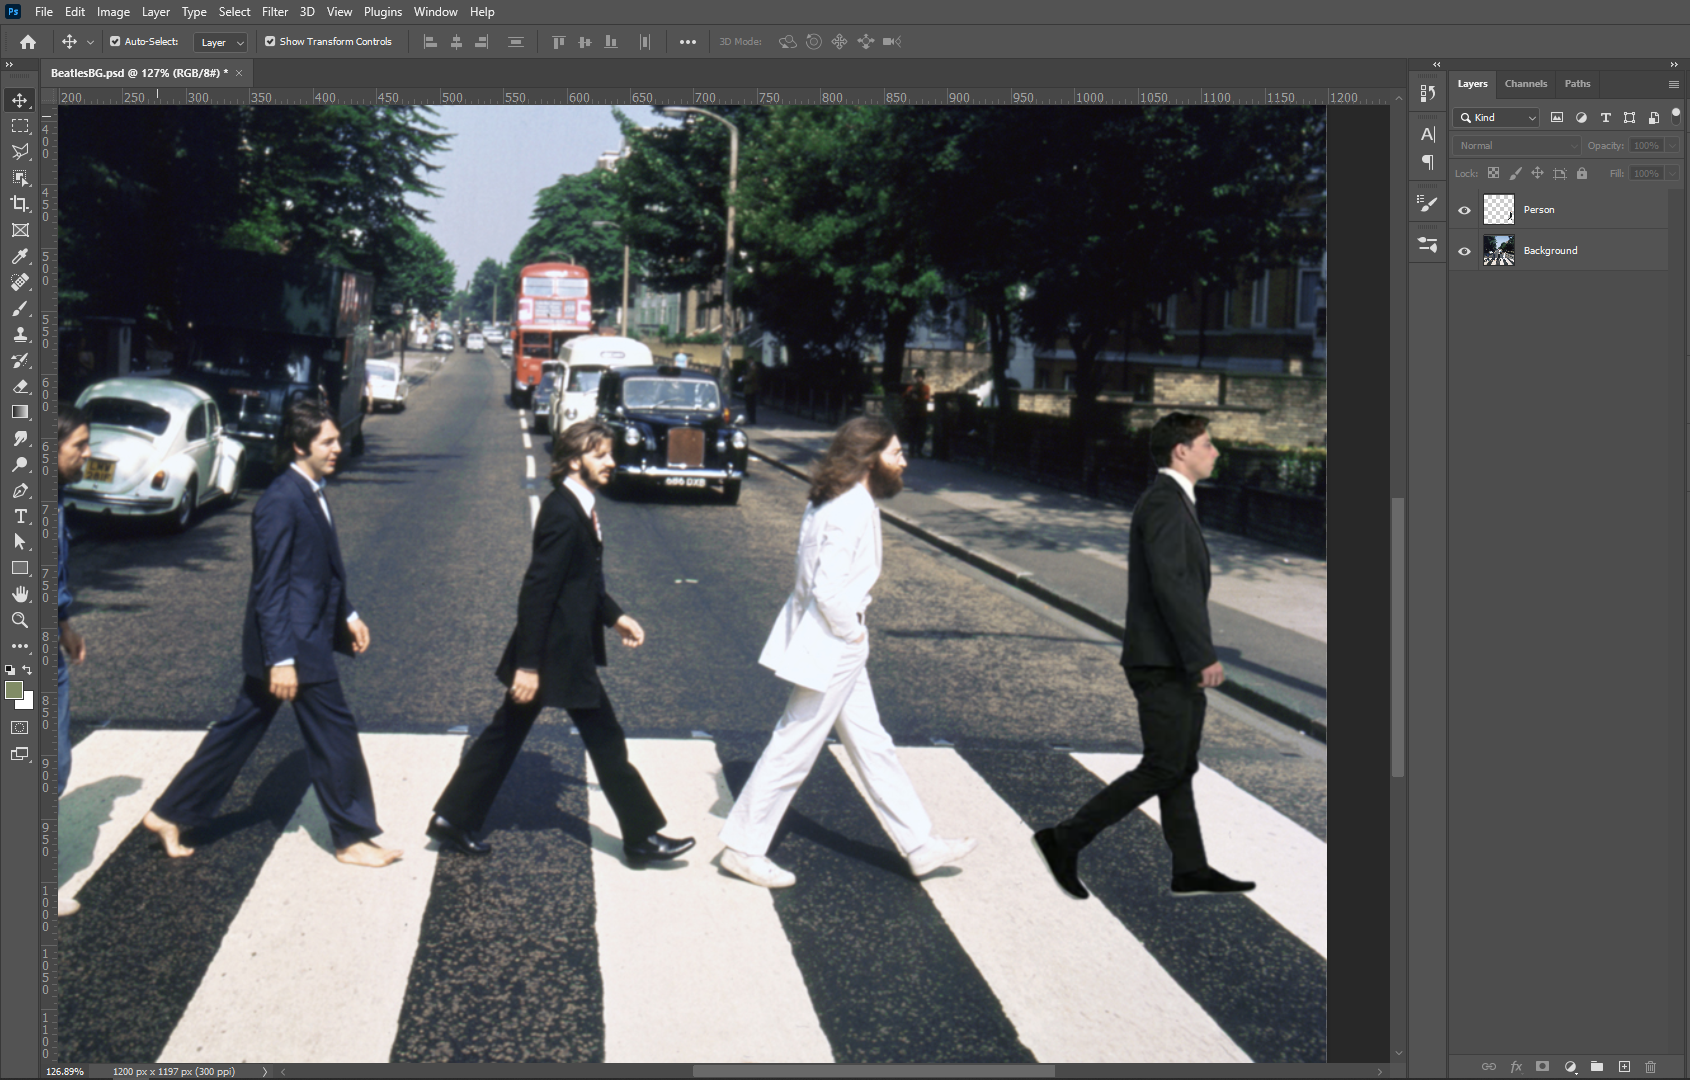Select the Frame tool
The image size is (1690, 1080).
[x=20, y=230]
